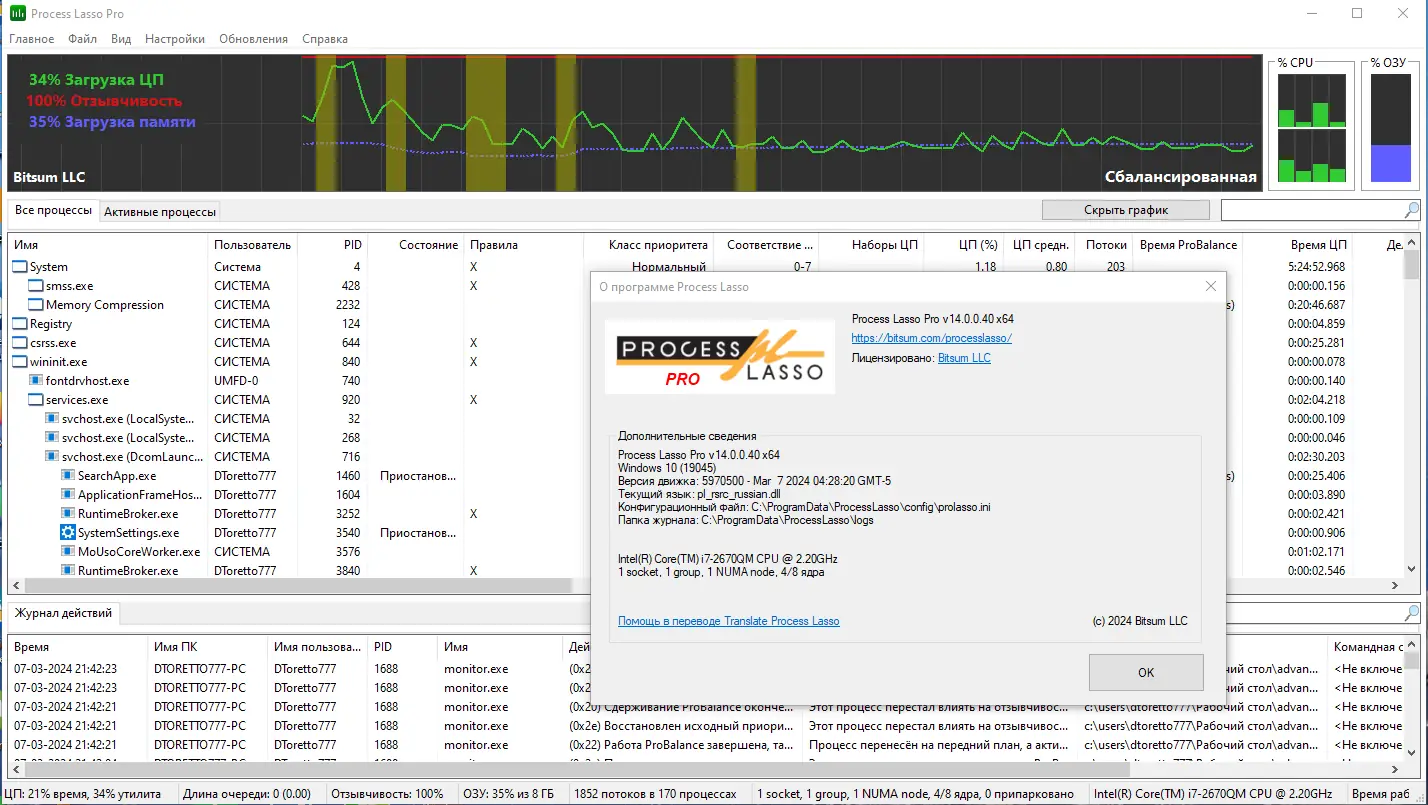This screenshot has height=805, width=1428.
Task: Open the Обновления menu
Action: pos(253,39)
